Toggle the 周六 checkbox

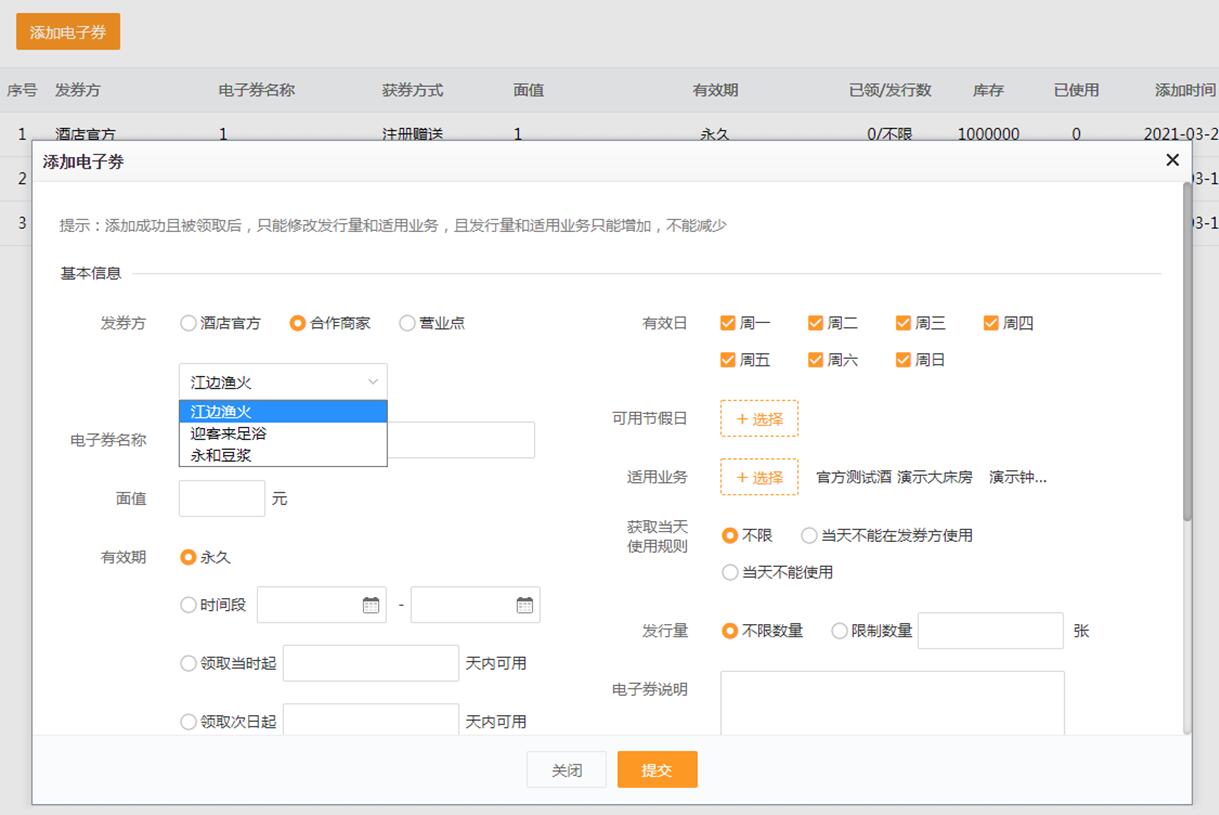[816, 360]
